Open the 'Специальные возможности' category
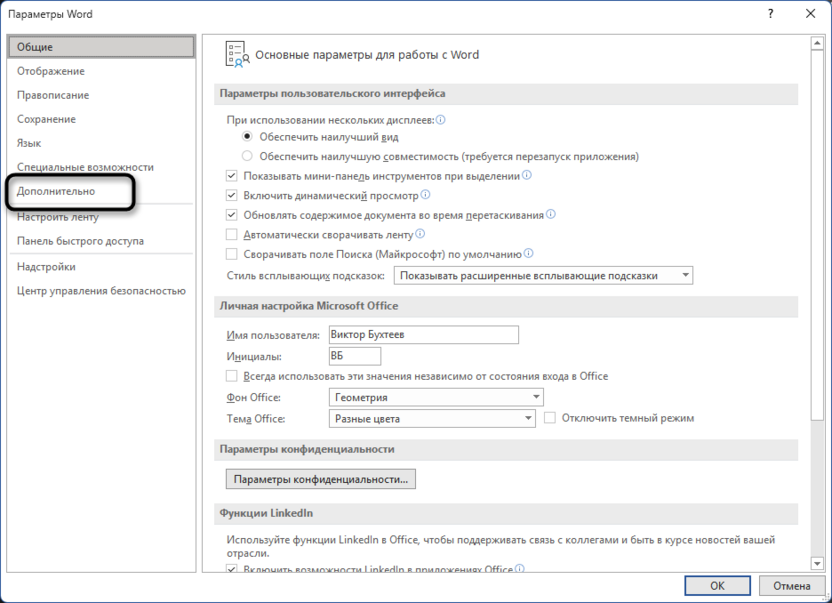The height and width of the screenshot is (603, 832). tap(101, 167)
